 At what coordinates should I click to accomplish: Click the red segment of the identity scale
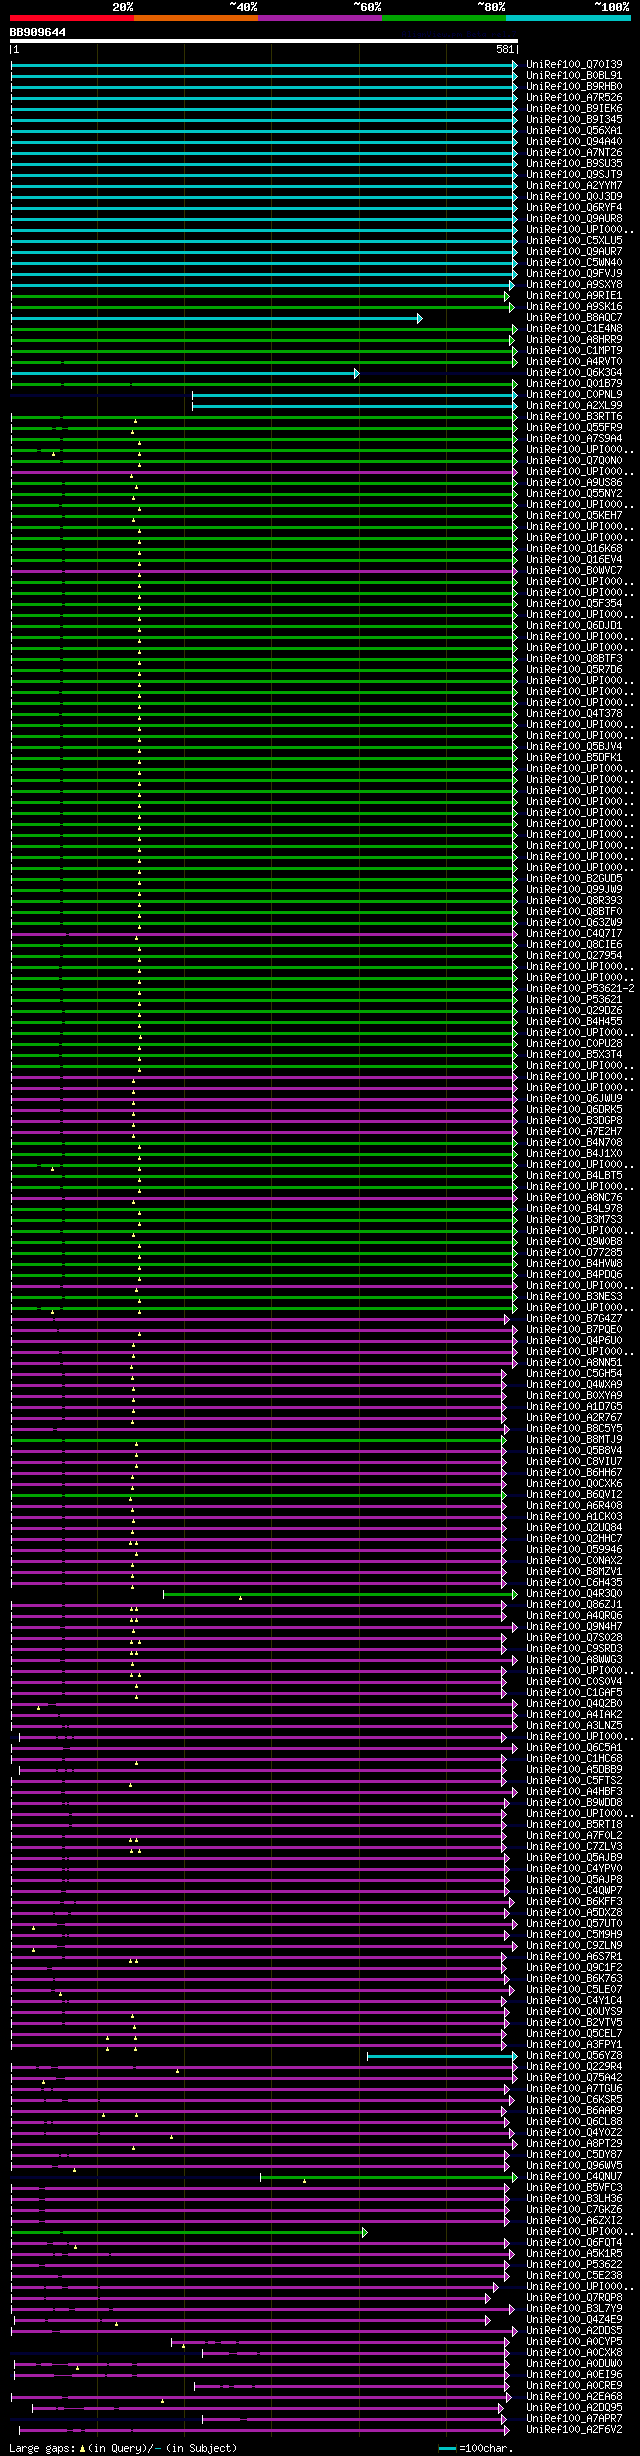tap(72, 18)
